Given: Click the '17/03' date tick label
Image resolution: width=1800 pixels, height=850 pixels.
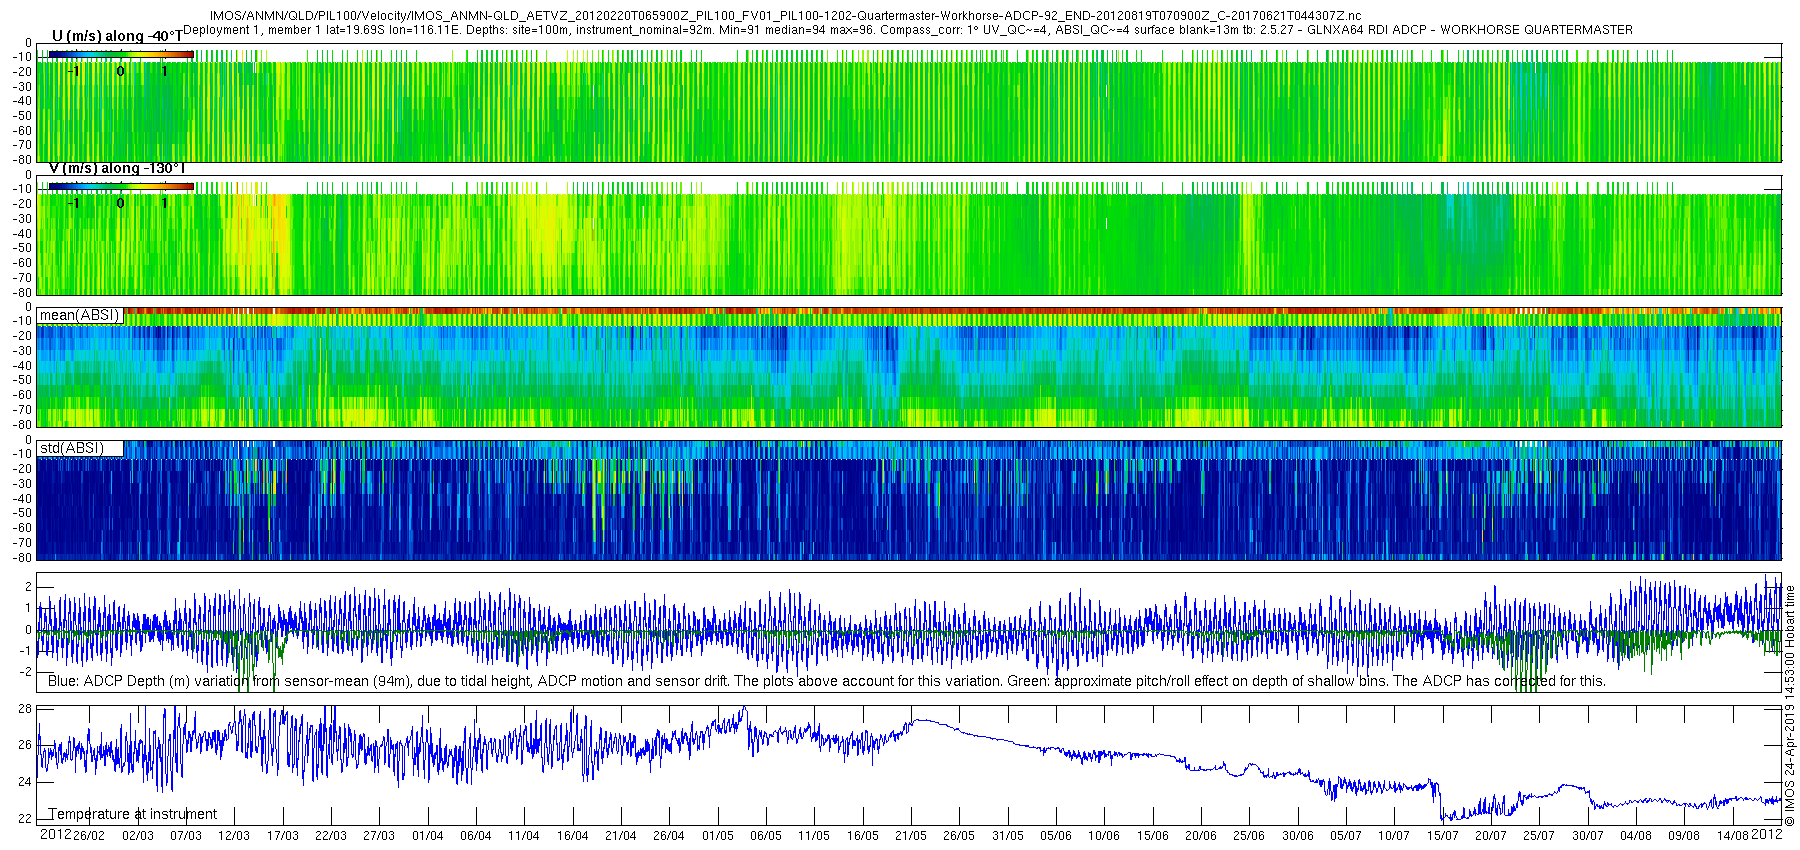Looking at the screenshot, I should pos(283,836).
